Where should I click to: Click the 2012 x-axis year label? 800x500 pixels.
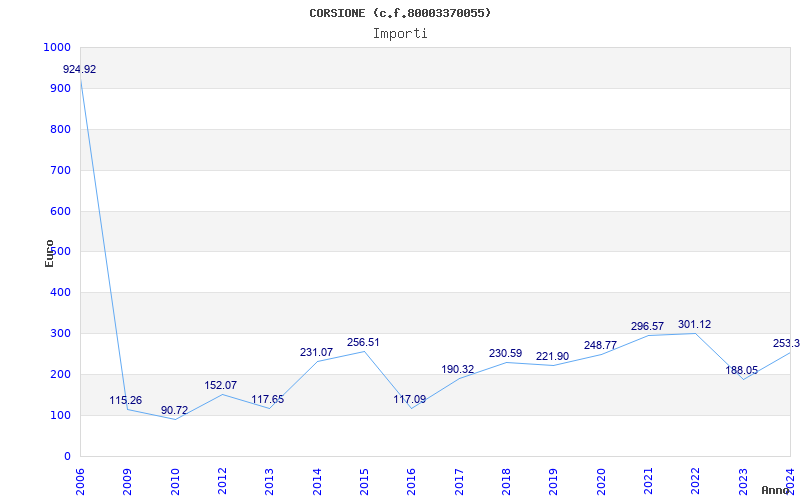[222, 482]
